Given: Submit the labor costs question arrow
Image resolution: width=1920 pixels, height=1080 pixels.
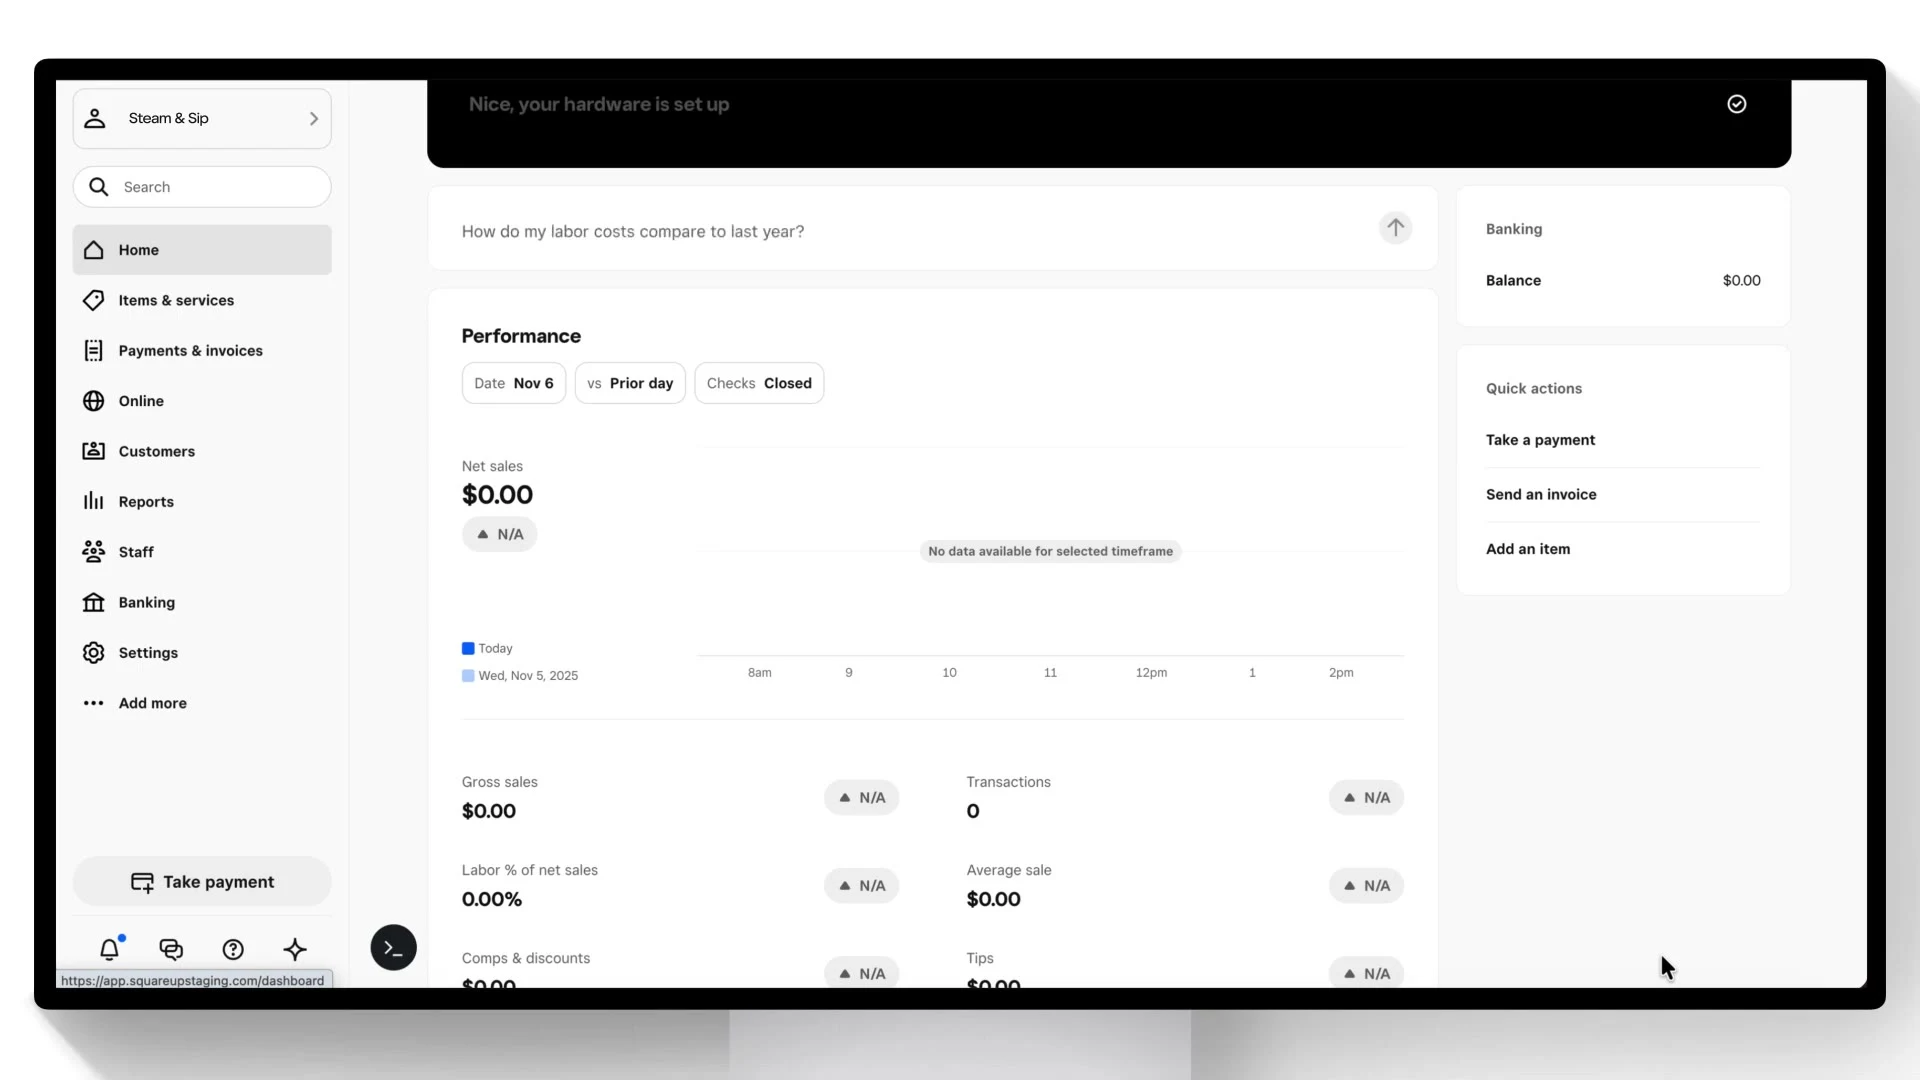Looking at the screenshot, I should point(1395,228).
